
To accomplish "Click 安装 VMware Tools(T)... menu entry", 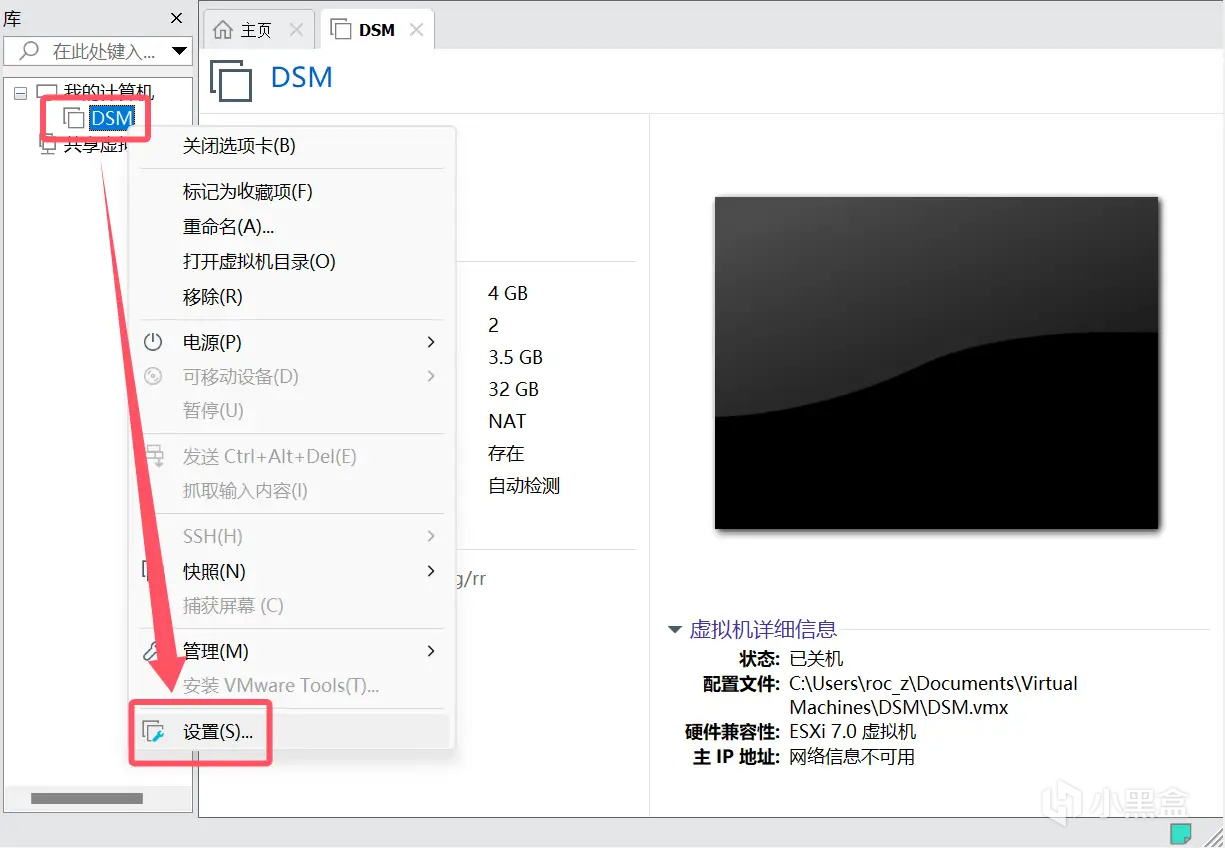I will [x=292, y=685].
